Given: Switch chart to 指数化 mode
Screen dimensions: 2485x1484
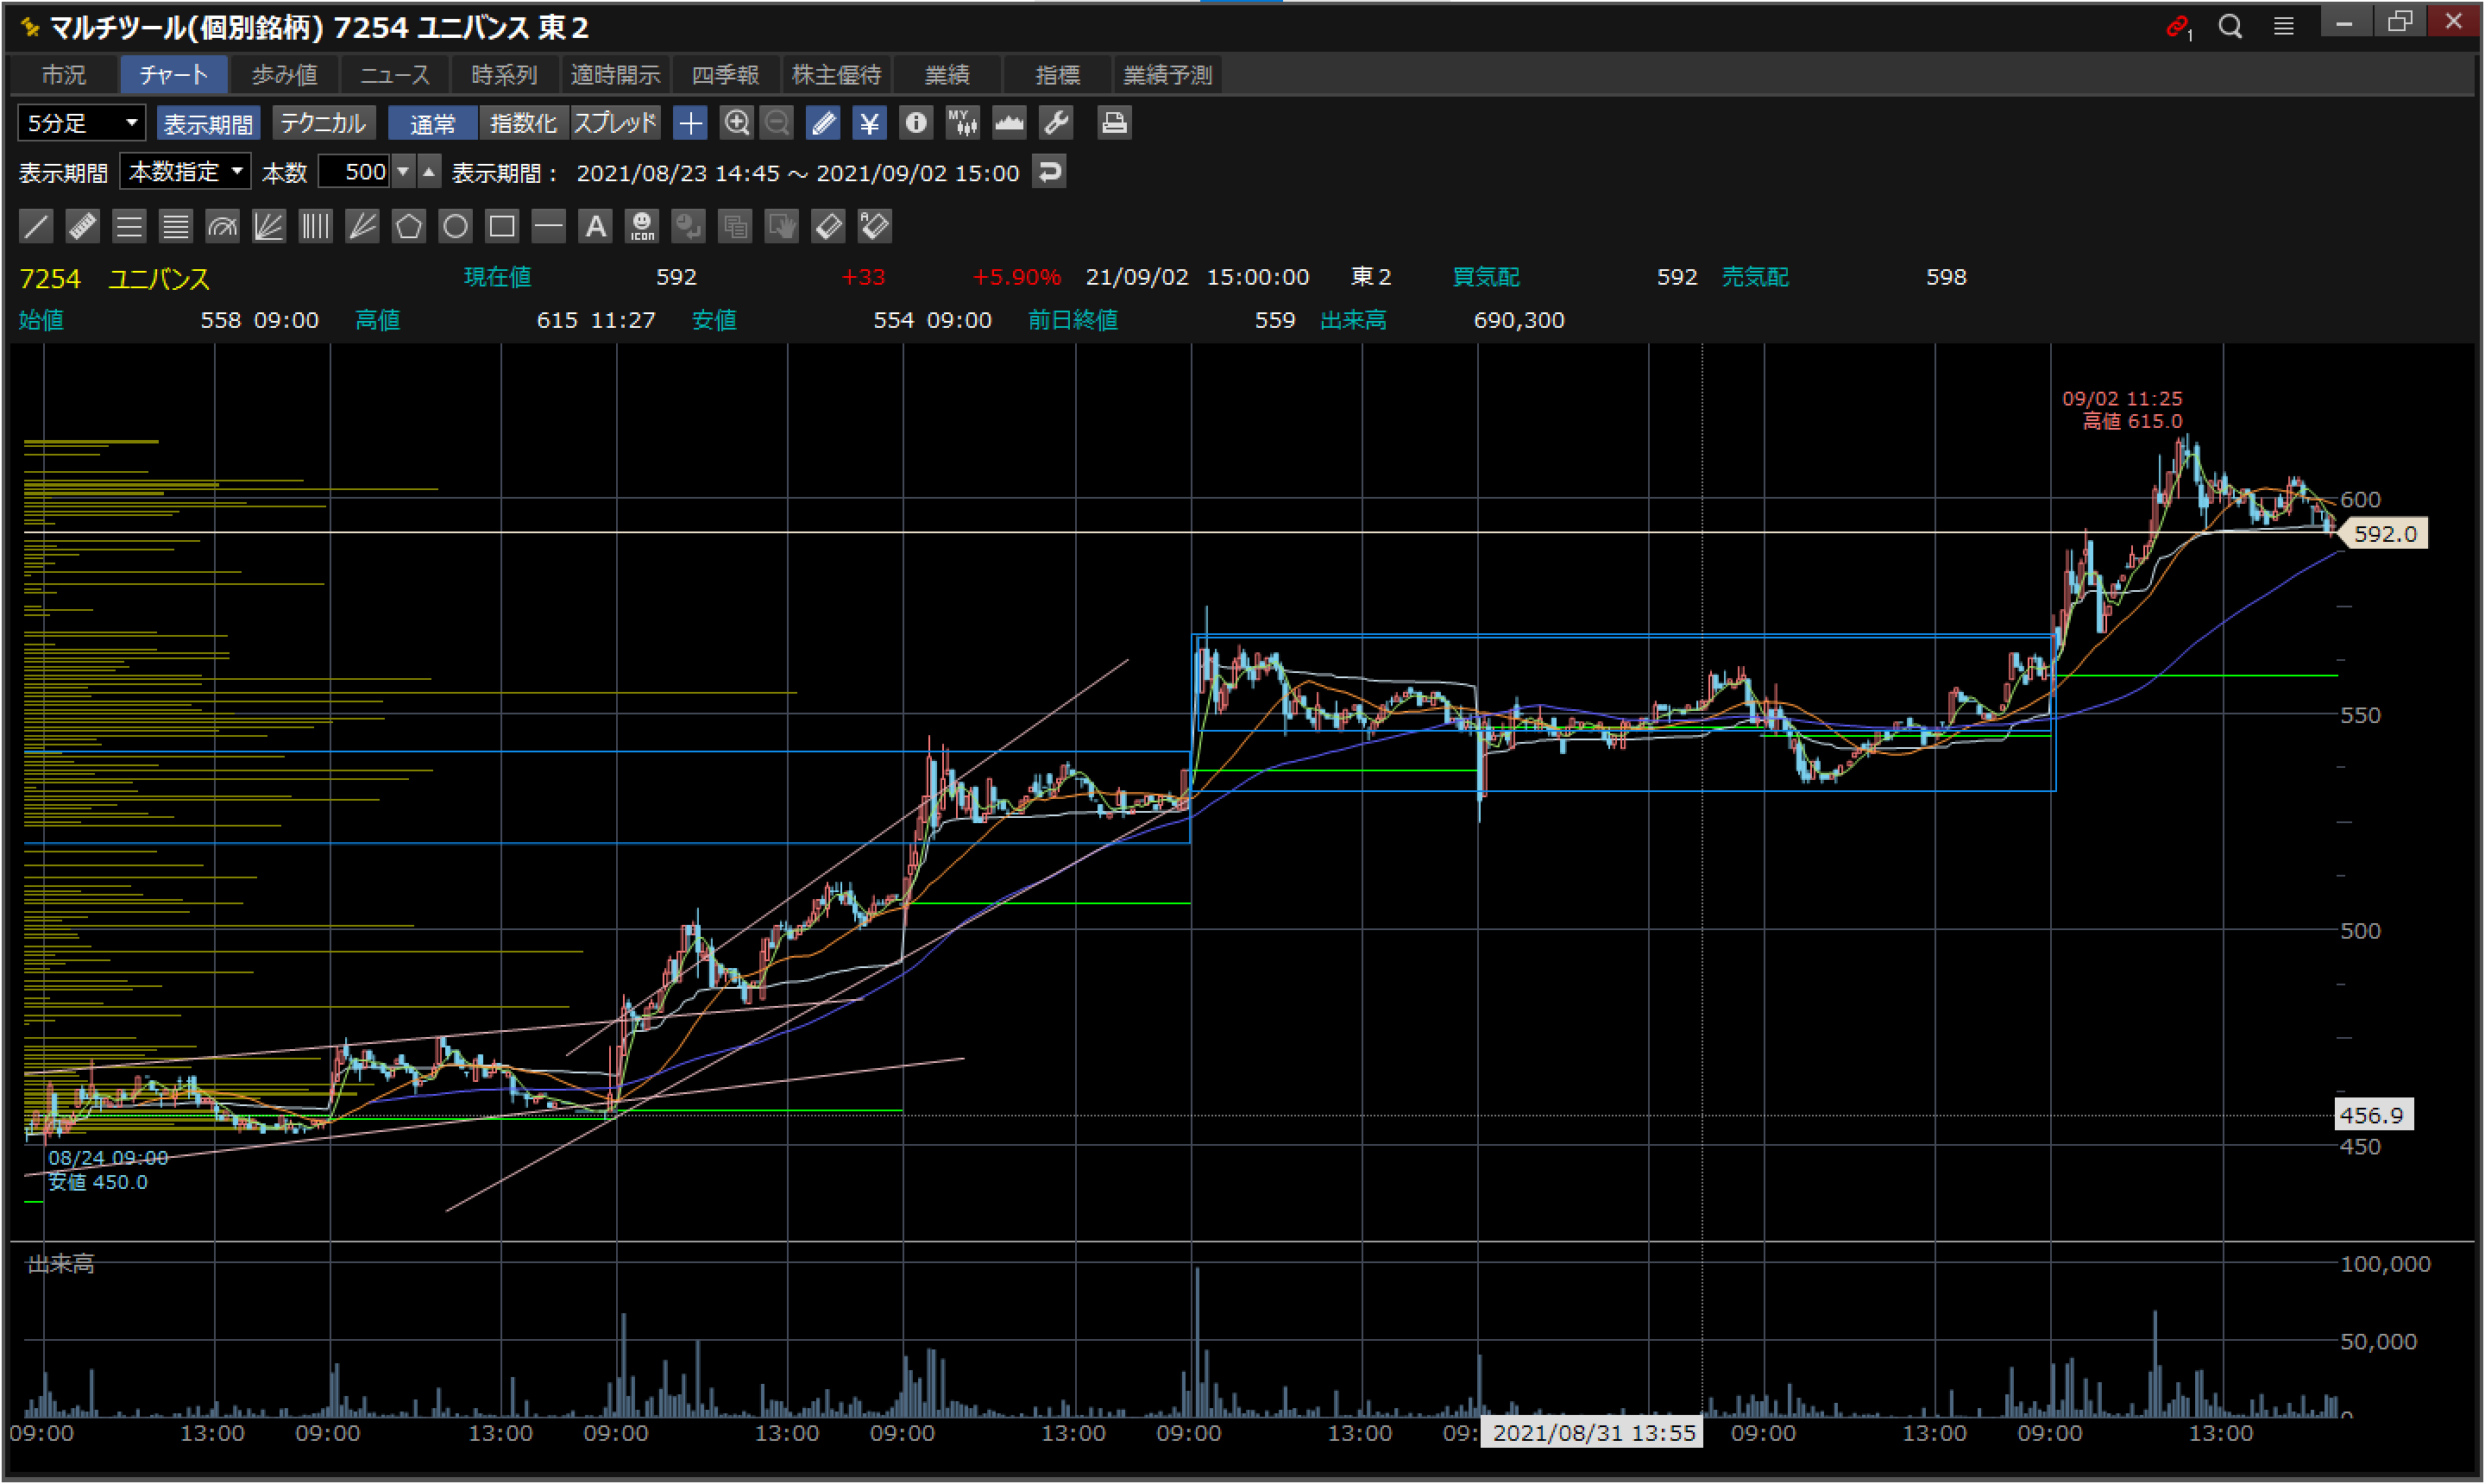Looking at the screenshot, I should coord(523,123).
